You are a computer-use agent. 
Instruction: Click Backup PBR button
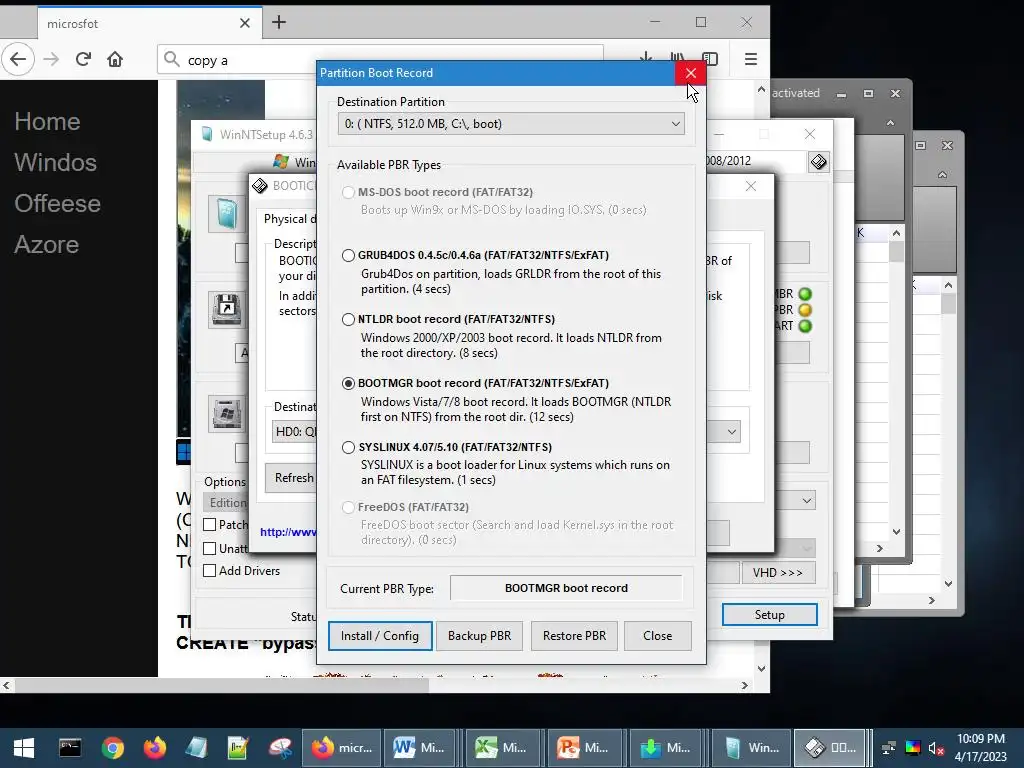[x=479, y=636]
